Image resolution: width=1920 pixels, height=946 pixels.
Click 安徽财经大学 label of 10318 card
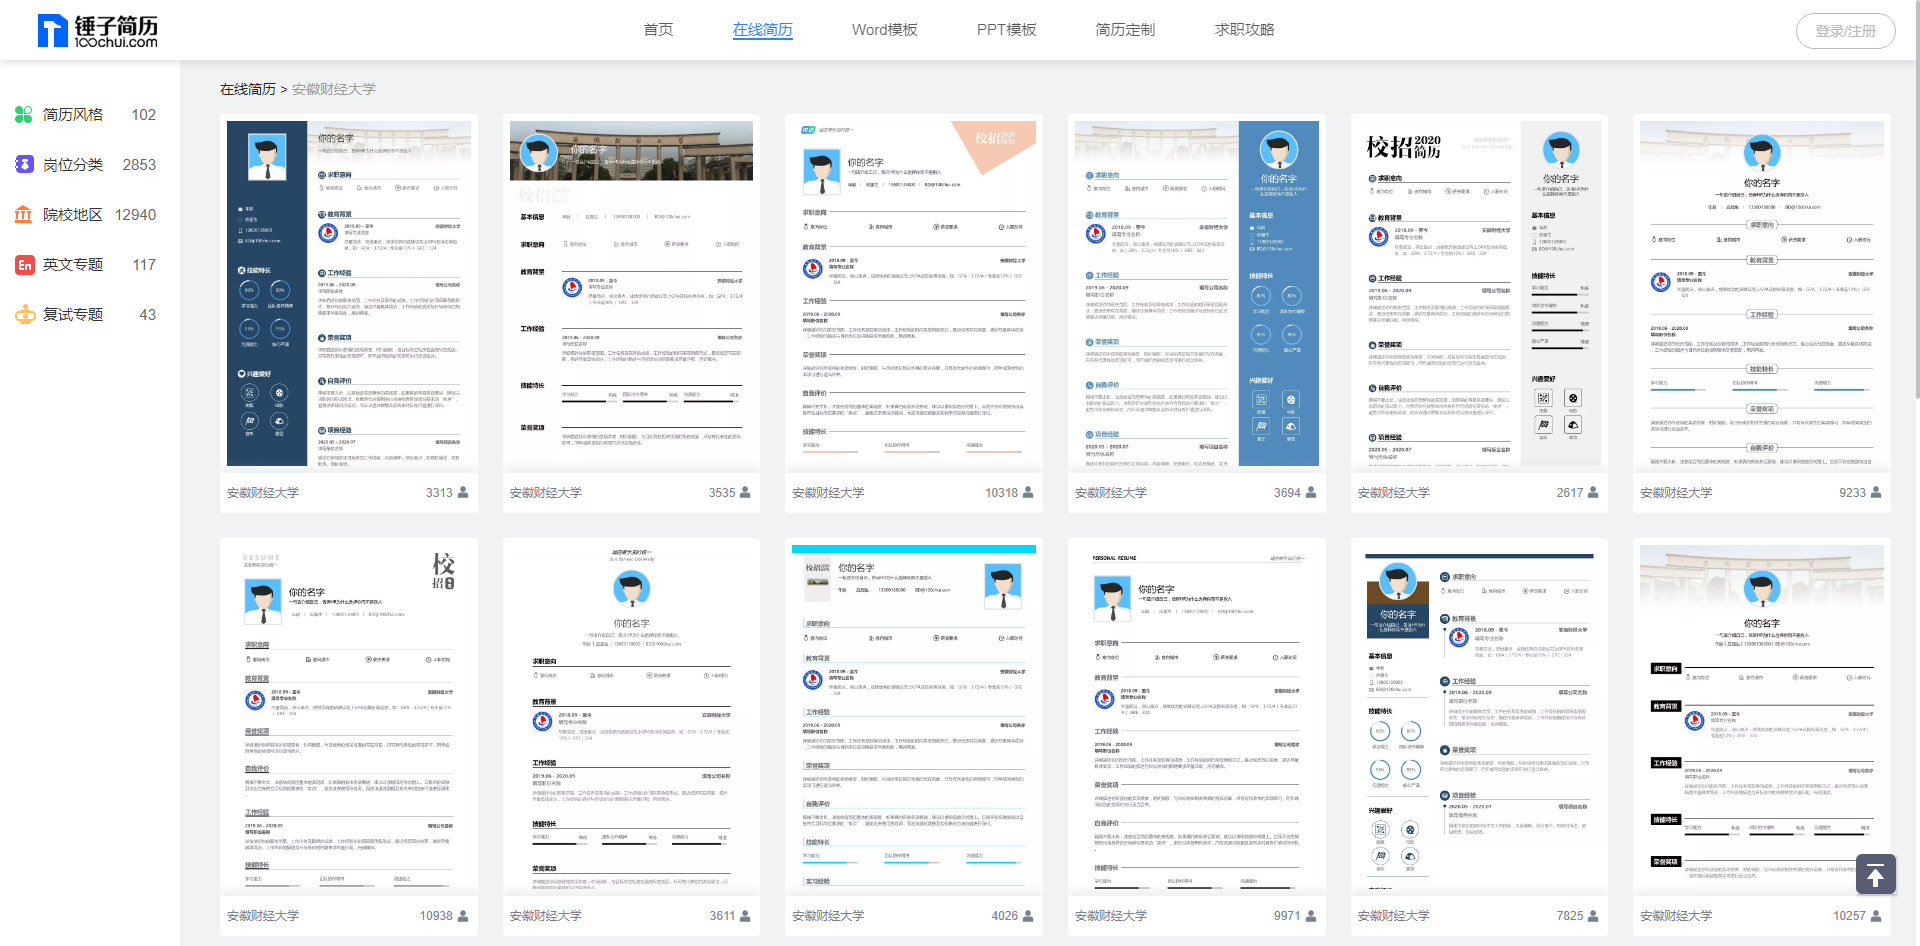[828, 493]
